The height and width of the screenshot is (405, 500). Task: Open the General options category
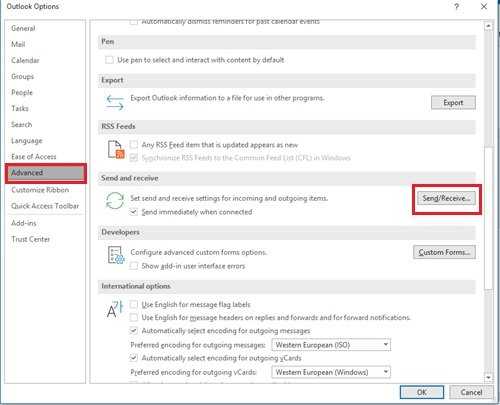[23, 28]
